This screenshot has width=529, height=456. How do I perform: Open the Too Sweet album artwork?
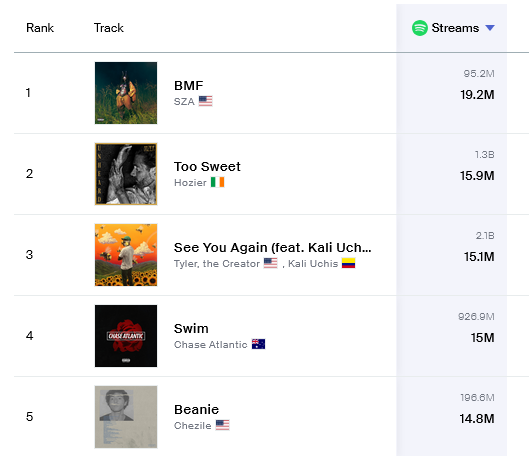click(126, 174)
